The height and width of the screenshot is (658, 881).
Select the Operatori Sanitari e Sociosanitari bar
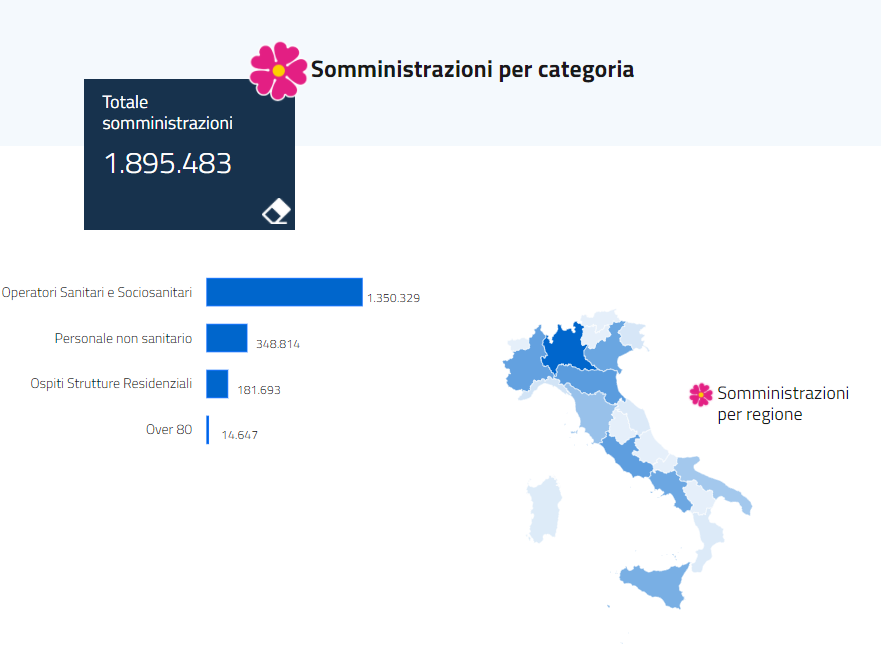tap(284, 292)
